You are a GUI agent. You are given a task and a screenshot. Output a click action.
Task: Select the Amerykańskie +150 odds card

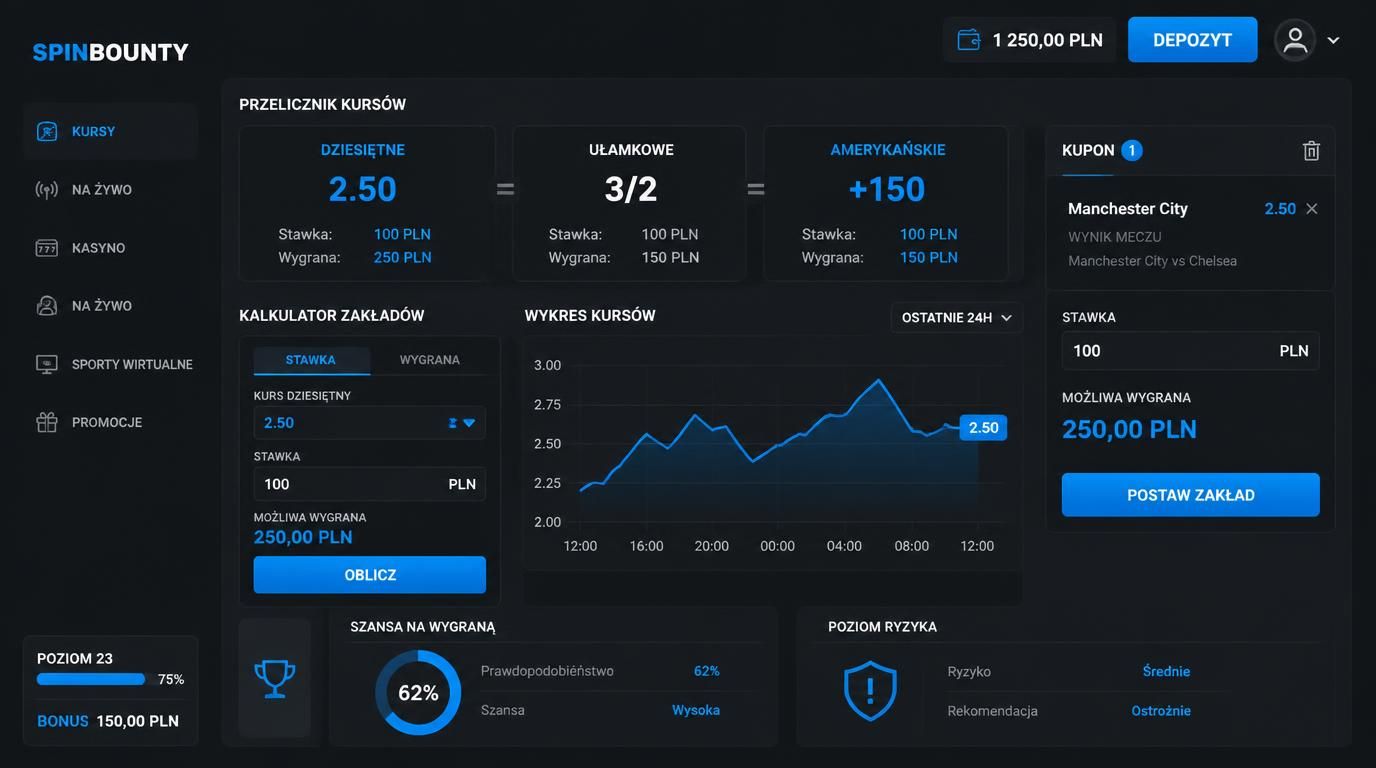886,203
